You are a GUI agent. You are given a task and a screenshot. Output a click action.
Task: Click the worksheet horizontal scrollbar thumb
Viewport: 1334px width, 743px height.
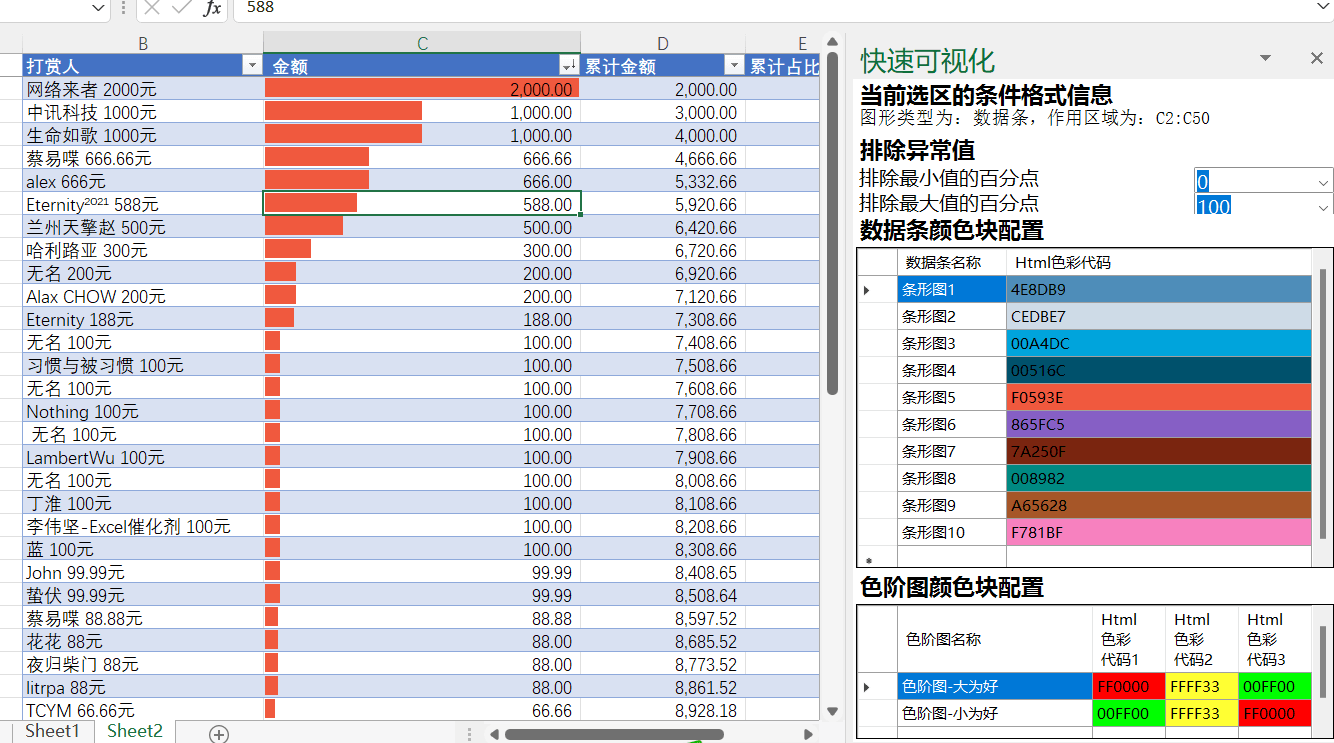(x=614, y=734)
